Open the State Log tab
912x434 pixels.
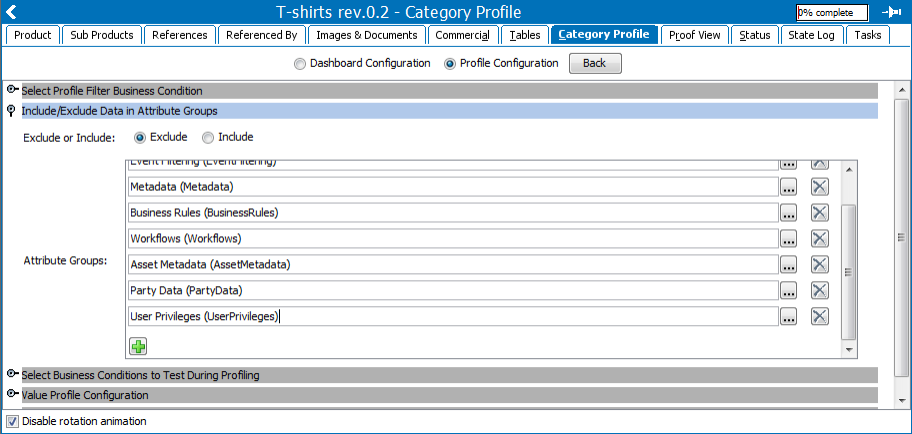811,35
